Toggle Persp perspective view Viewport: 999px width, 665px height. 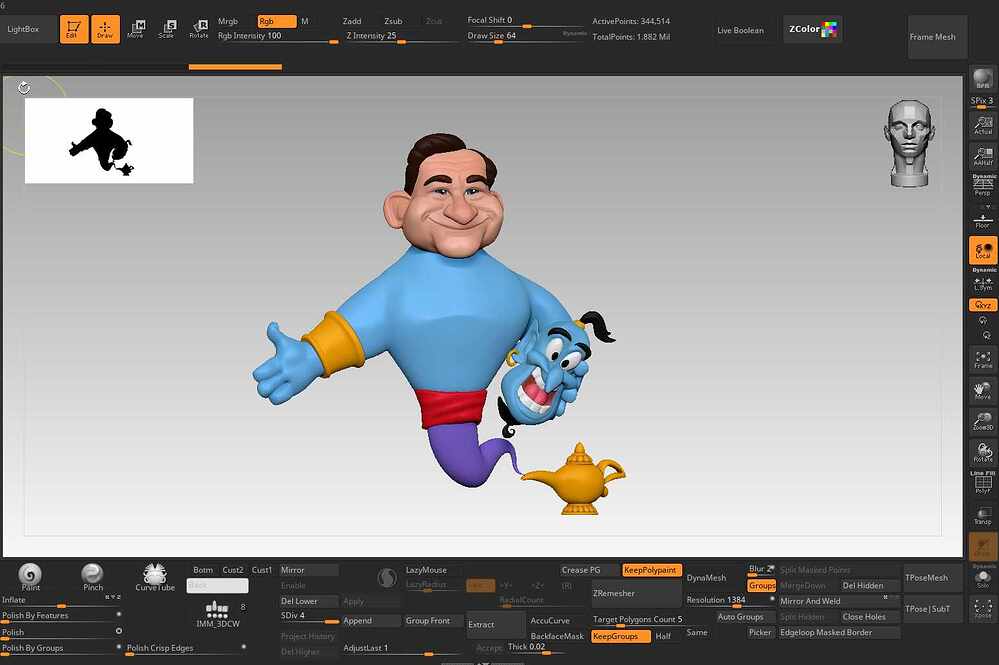point(983,186)
